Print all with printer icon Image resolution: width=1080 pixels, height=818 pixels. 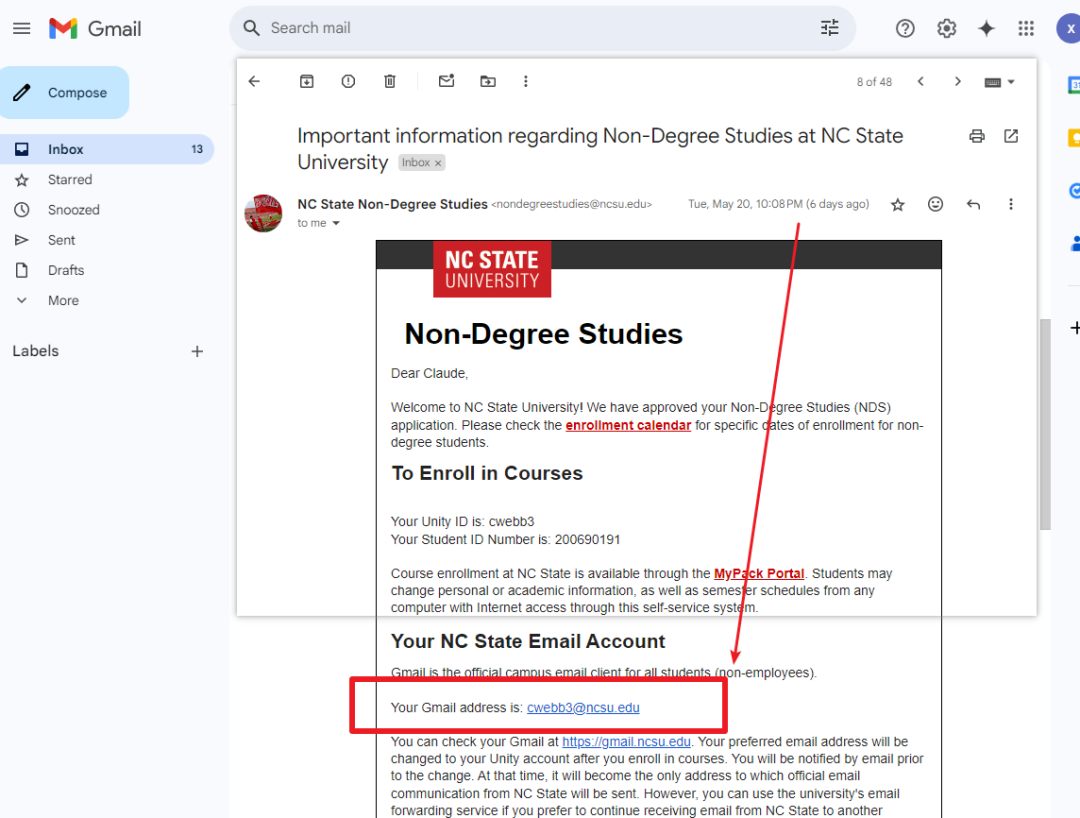(977, 136)
